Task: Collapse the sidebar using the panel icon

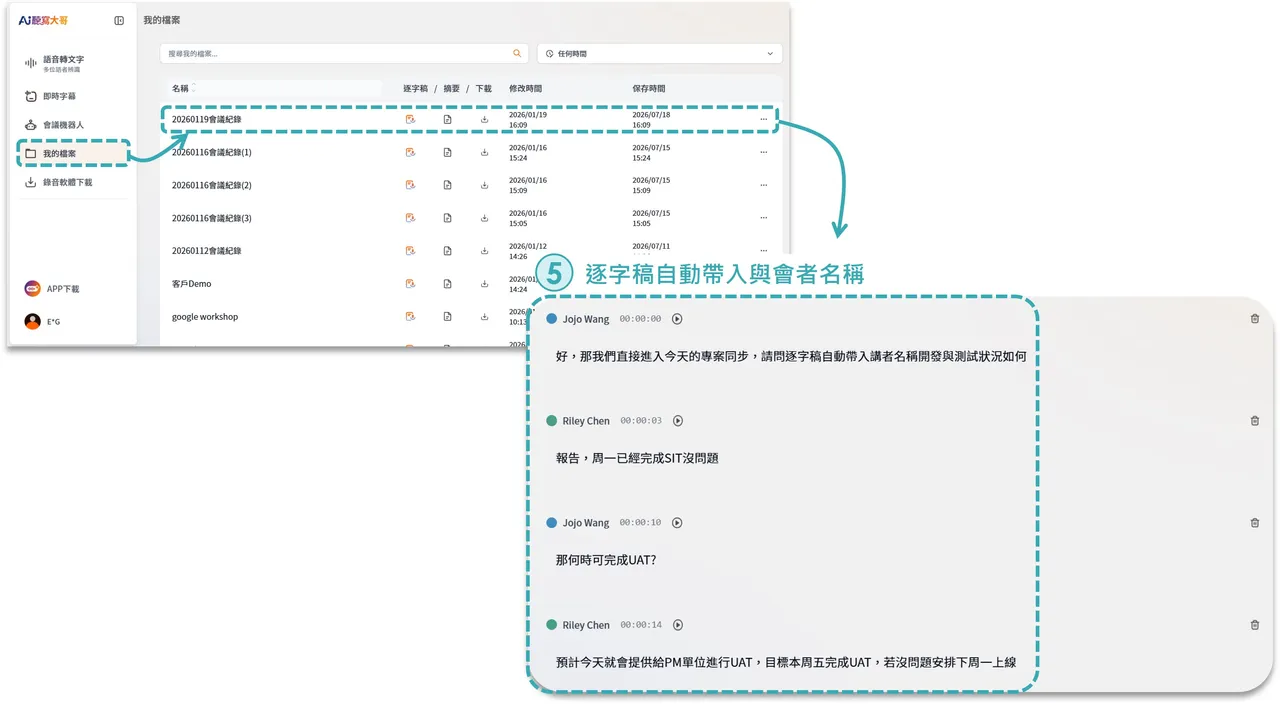Action: pyautogui.click(x=119, y=20)
